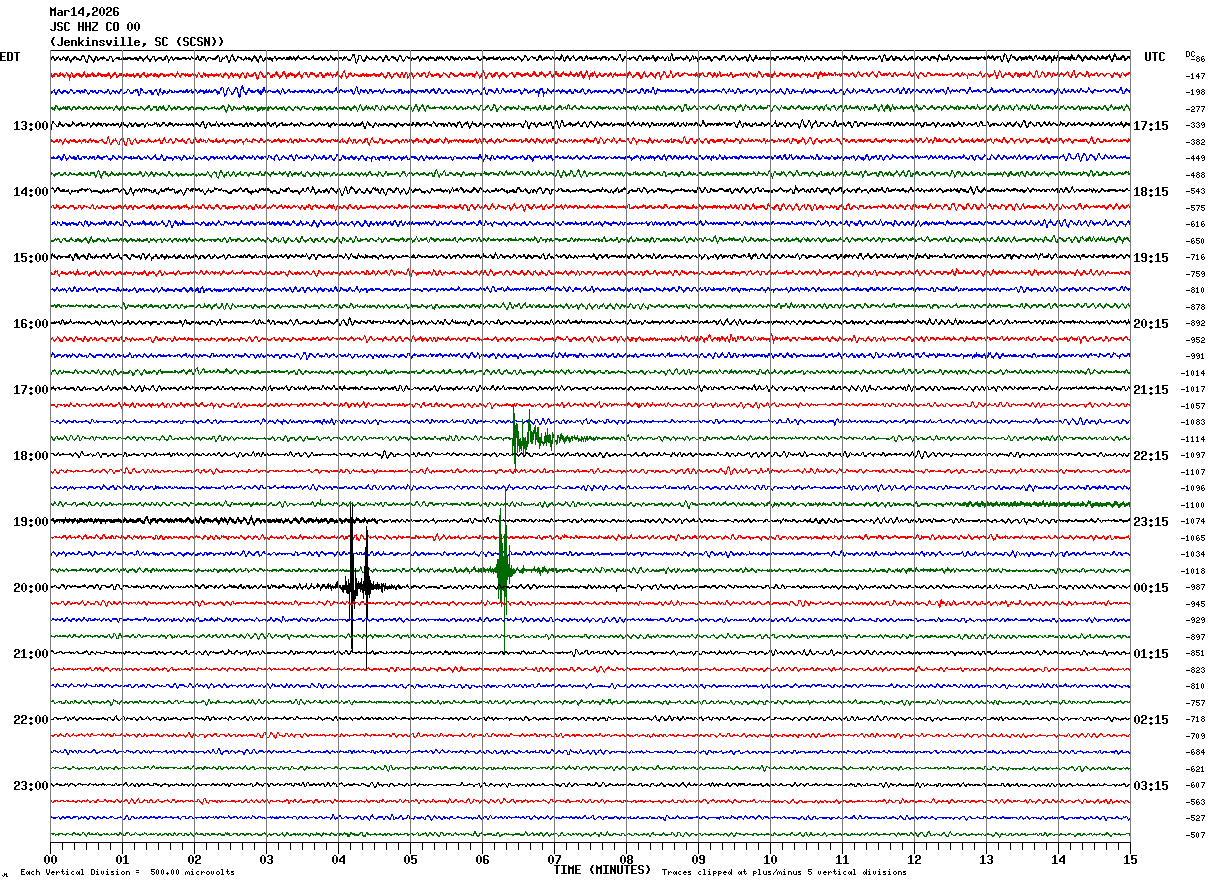The width and height of the screenshot is (1210, 886).
Task: Click the DC offset value -892
Action: [x=1195, y=324]
